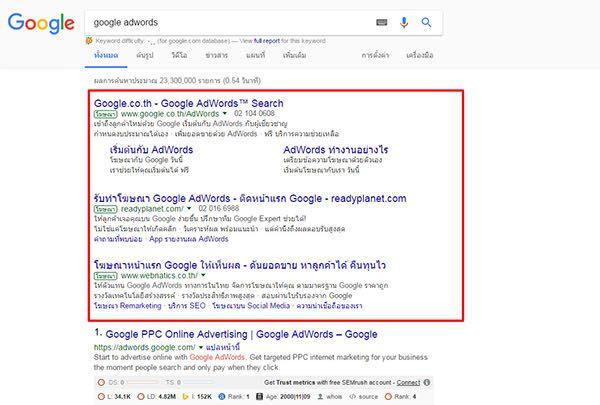Open the Google logo home link

41,23
